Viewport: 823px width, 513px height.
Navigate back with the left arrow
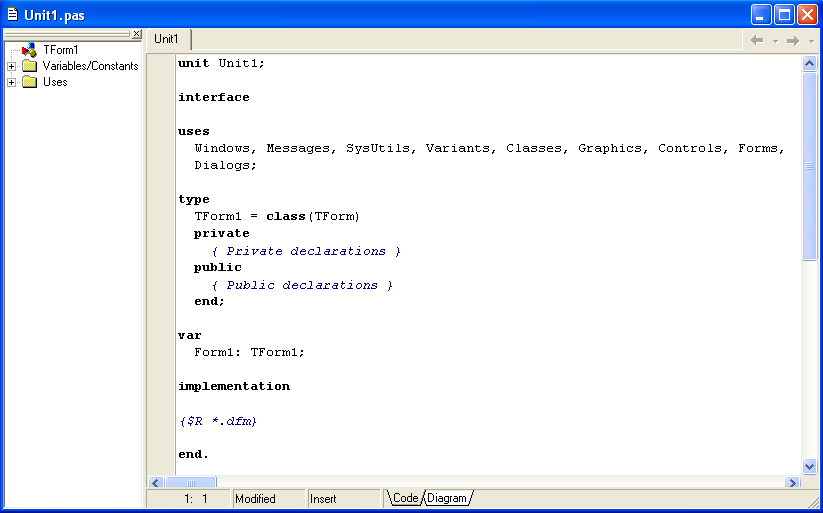[x=757, y=40]
